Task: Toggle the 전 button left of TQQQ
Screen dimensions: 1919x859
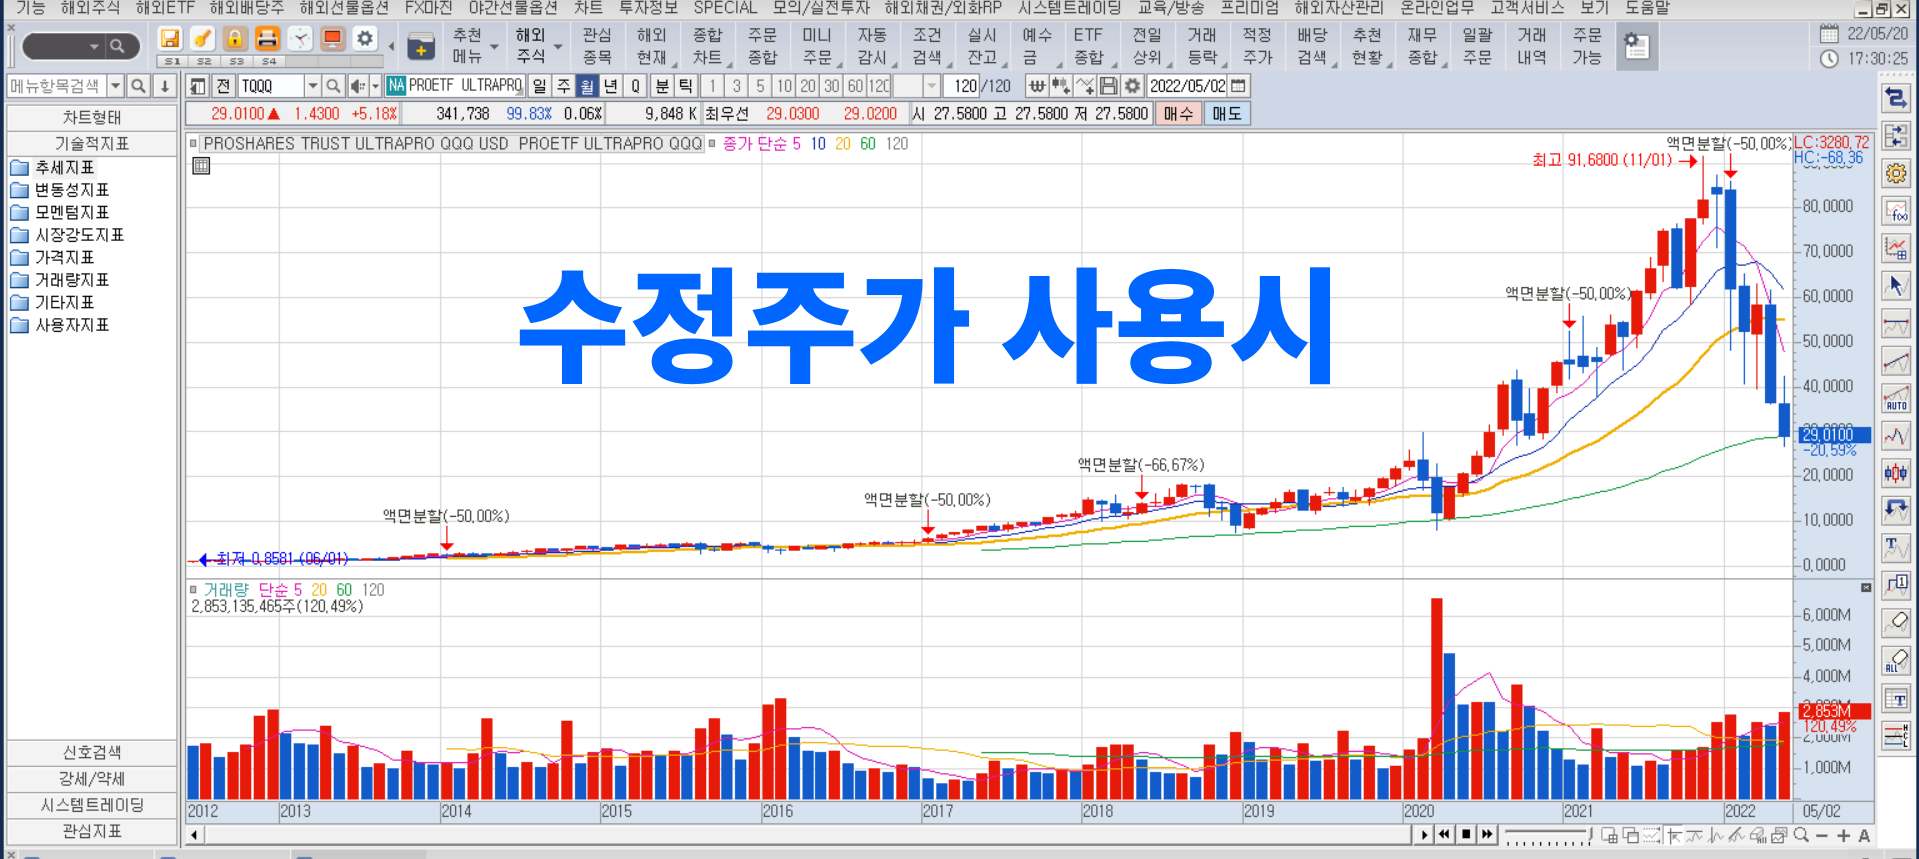Action: tap(223, 86)
